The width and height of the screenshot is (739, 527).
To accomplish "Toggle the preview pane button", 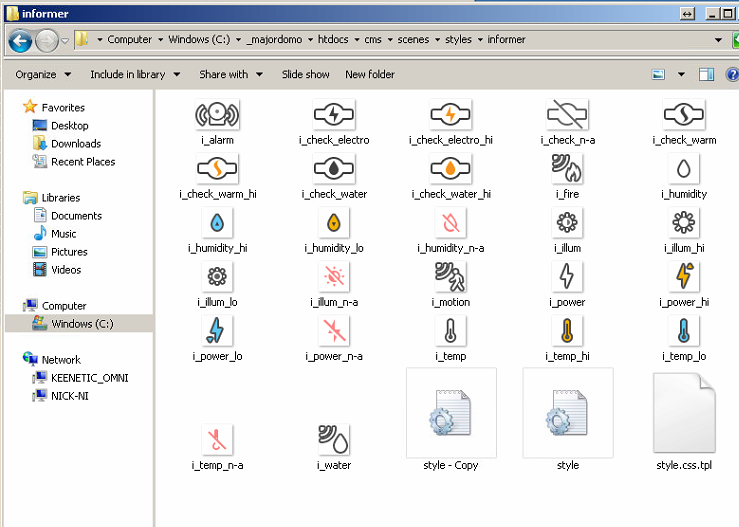I will pos(706,74).
